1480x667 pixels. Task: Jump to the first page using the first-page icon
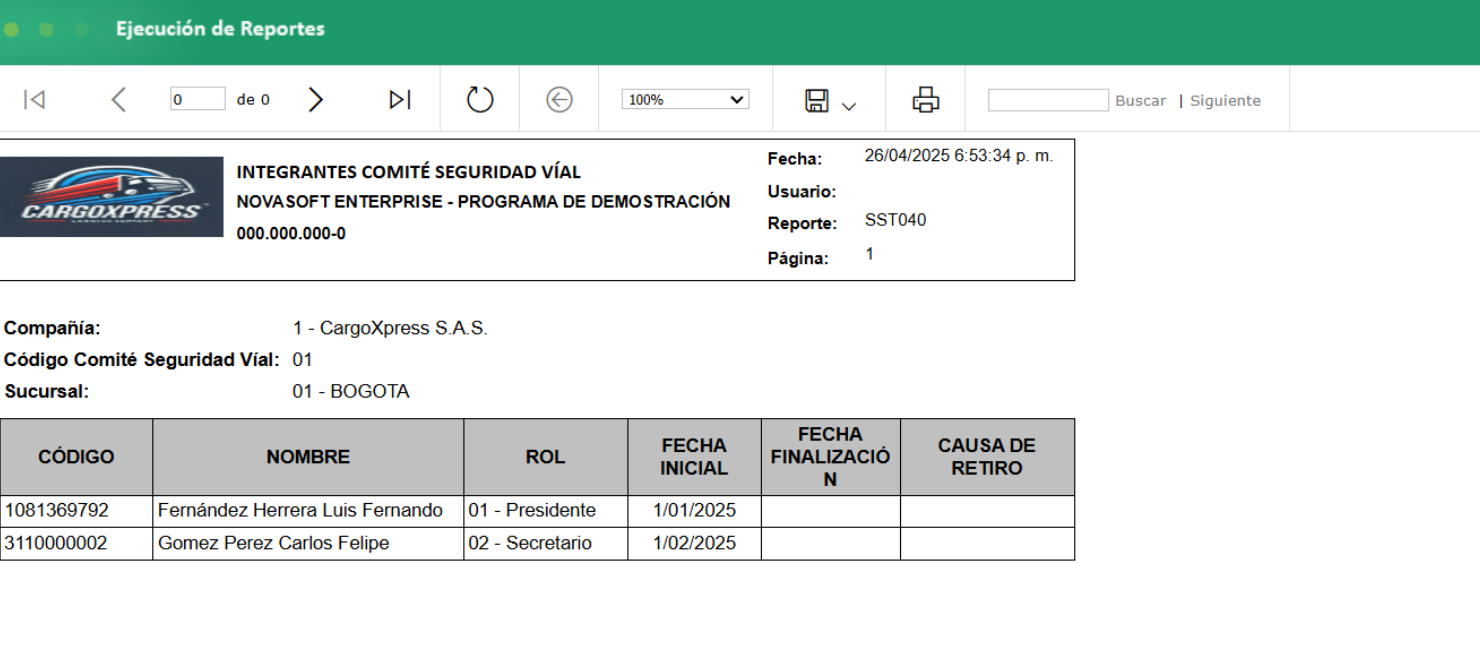point(35,99)
